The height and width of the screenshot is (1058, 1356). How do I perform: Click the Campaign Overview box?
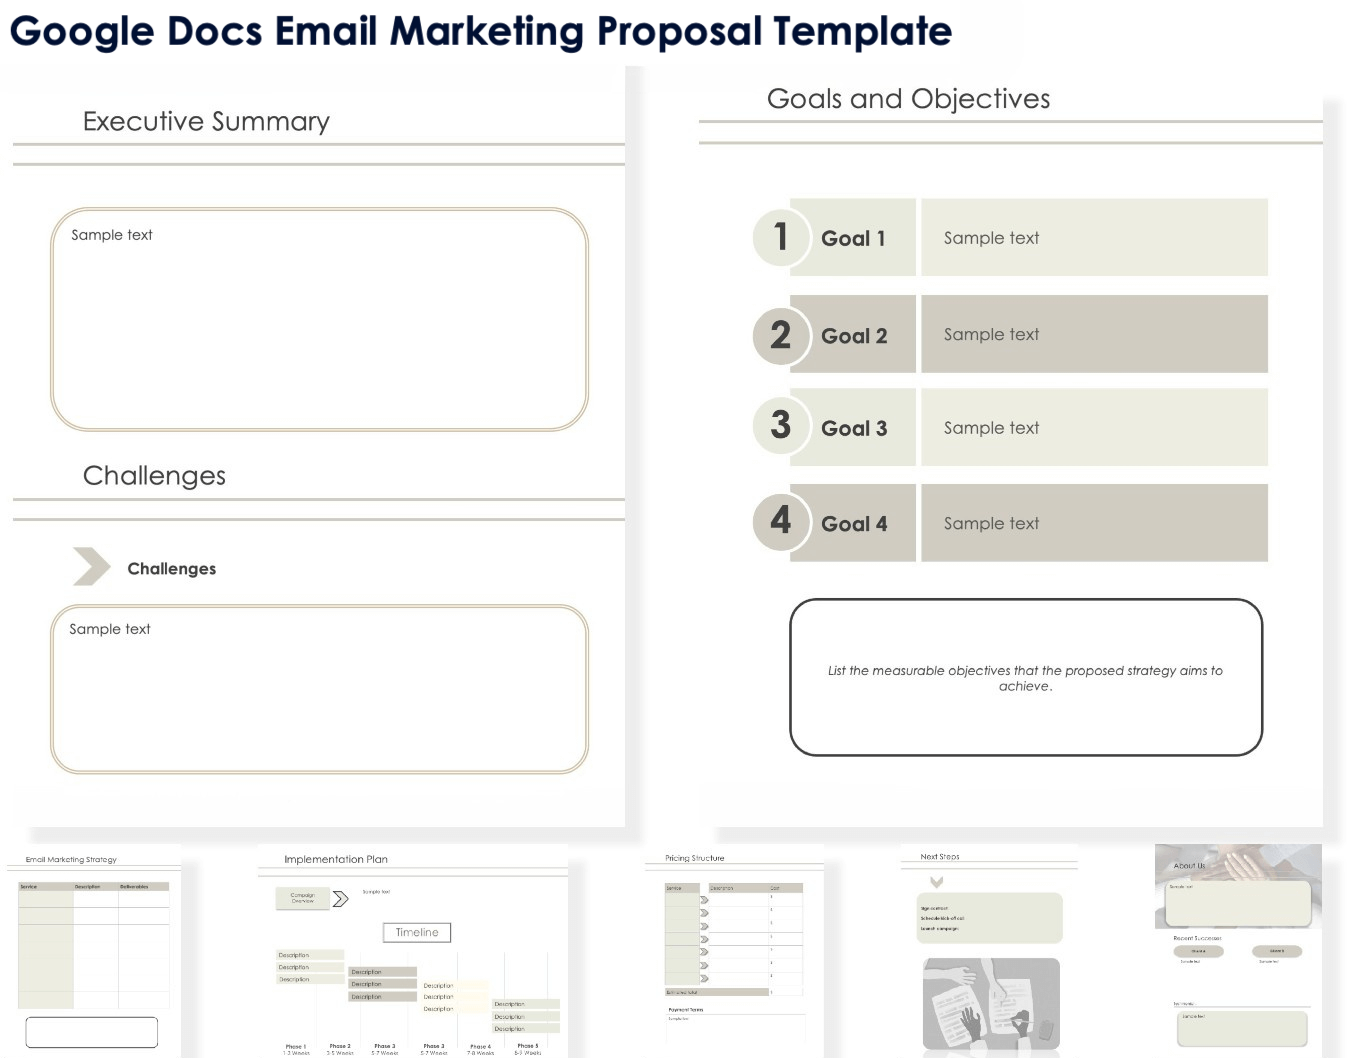tap(302, 898)
